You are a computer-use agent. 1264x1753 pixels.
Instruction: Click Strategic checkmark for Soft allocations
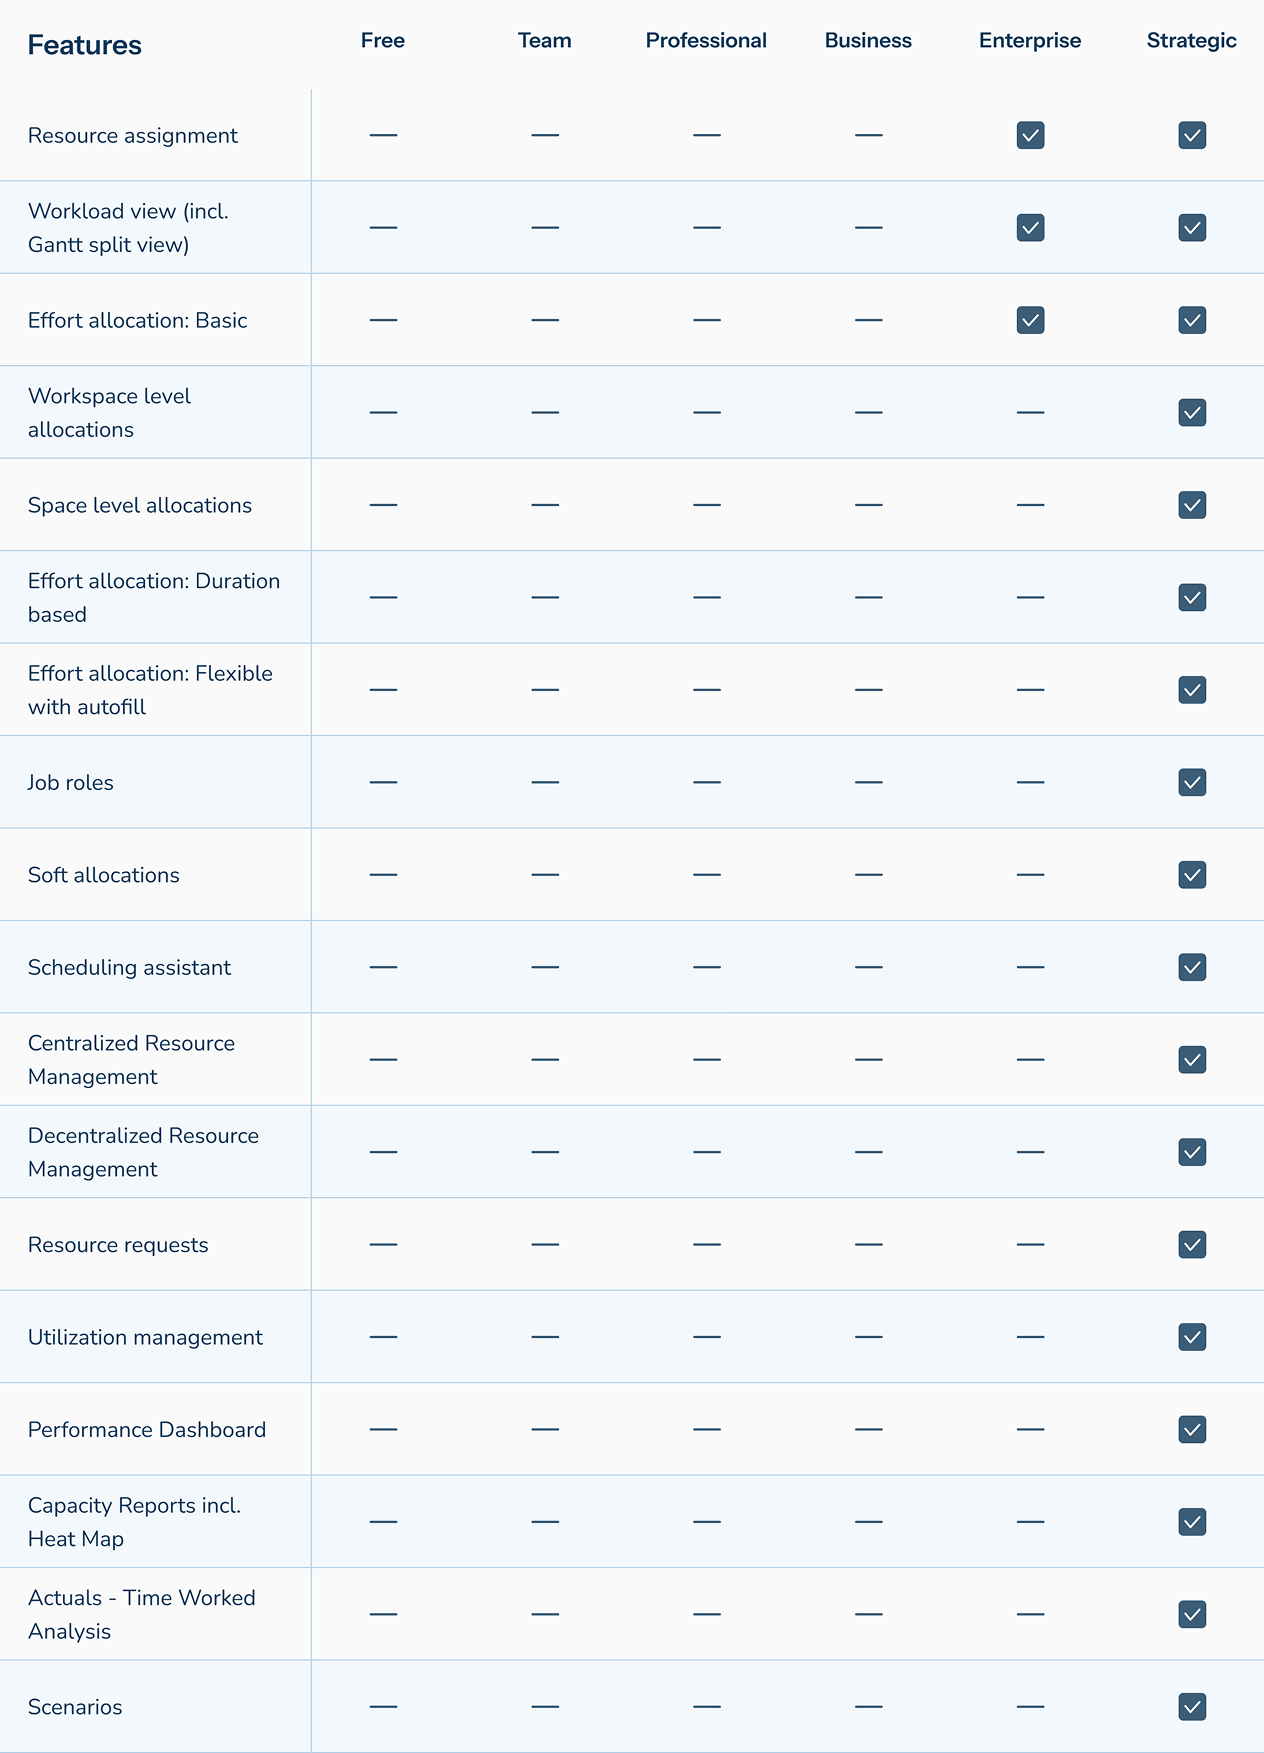click(x=1192, y=875)
